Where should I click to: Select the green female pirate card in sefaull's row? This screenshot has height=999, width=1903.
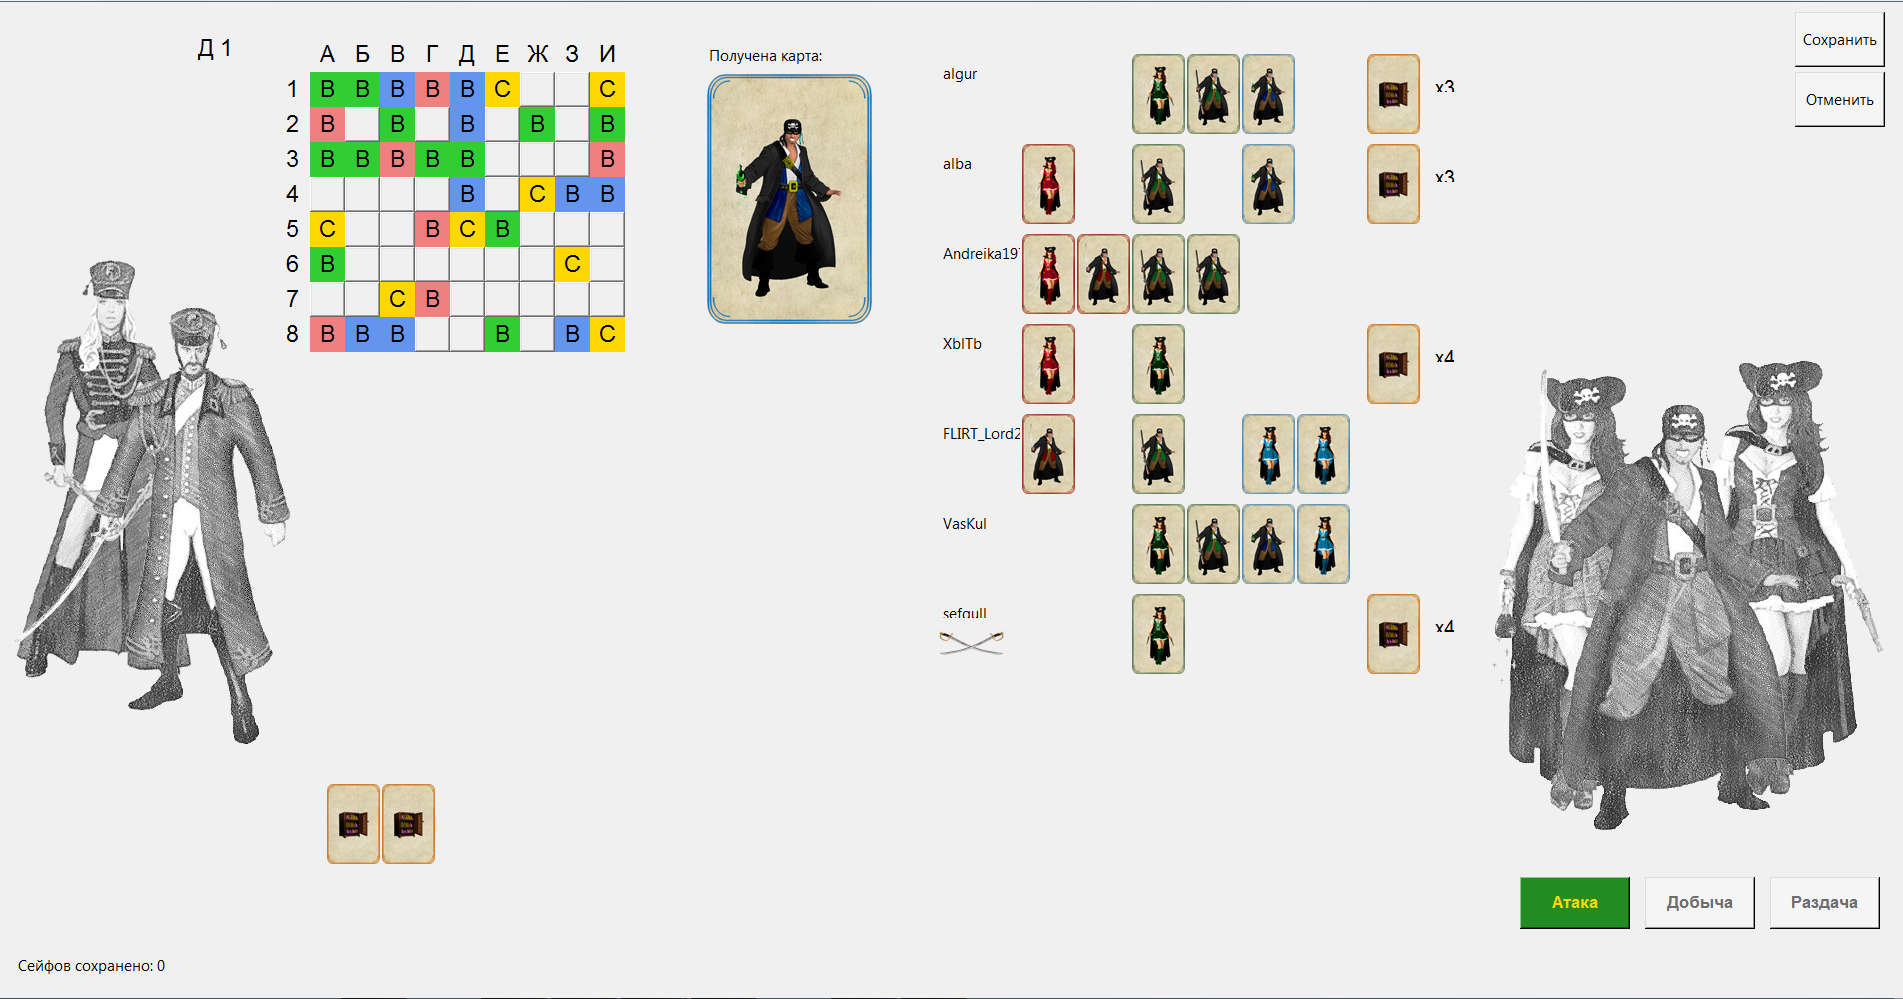click(x=1158, y=634)
